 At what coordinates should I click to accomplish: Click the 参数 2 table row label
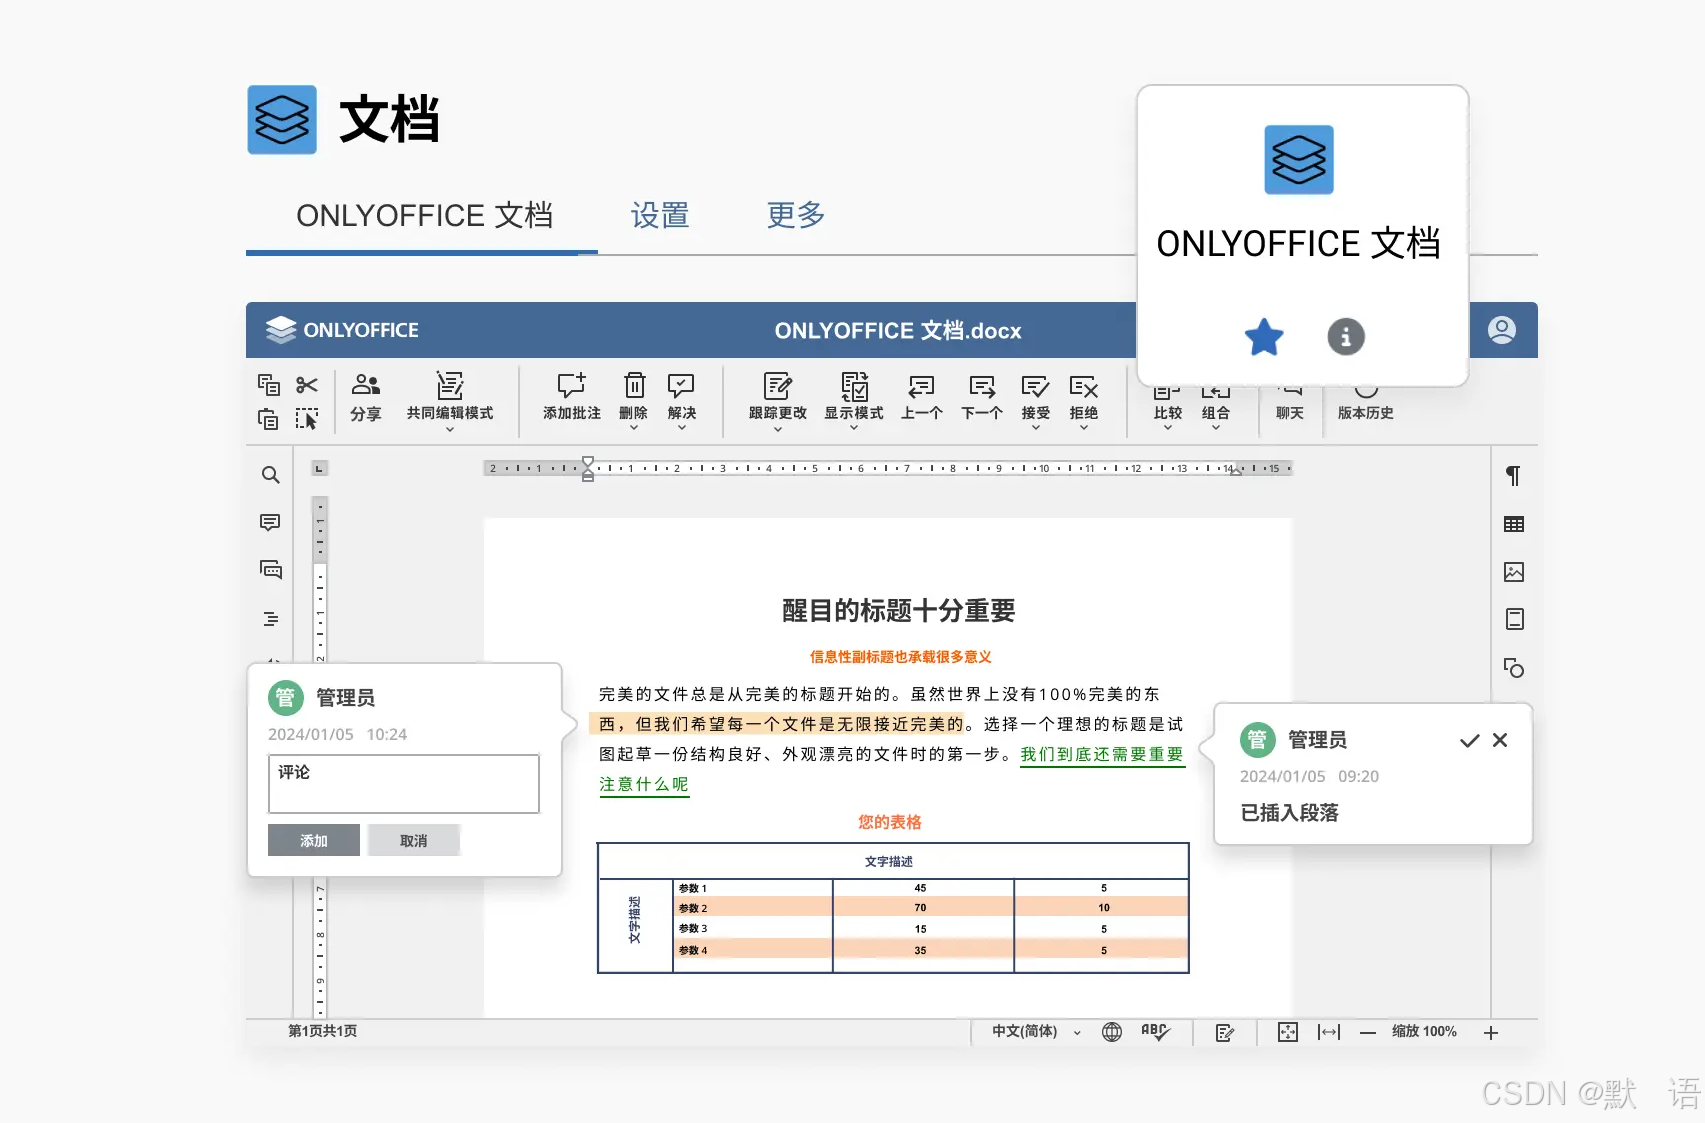pyautogui.click(x=693, y=908)
